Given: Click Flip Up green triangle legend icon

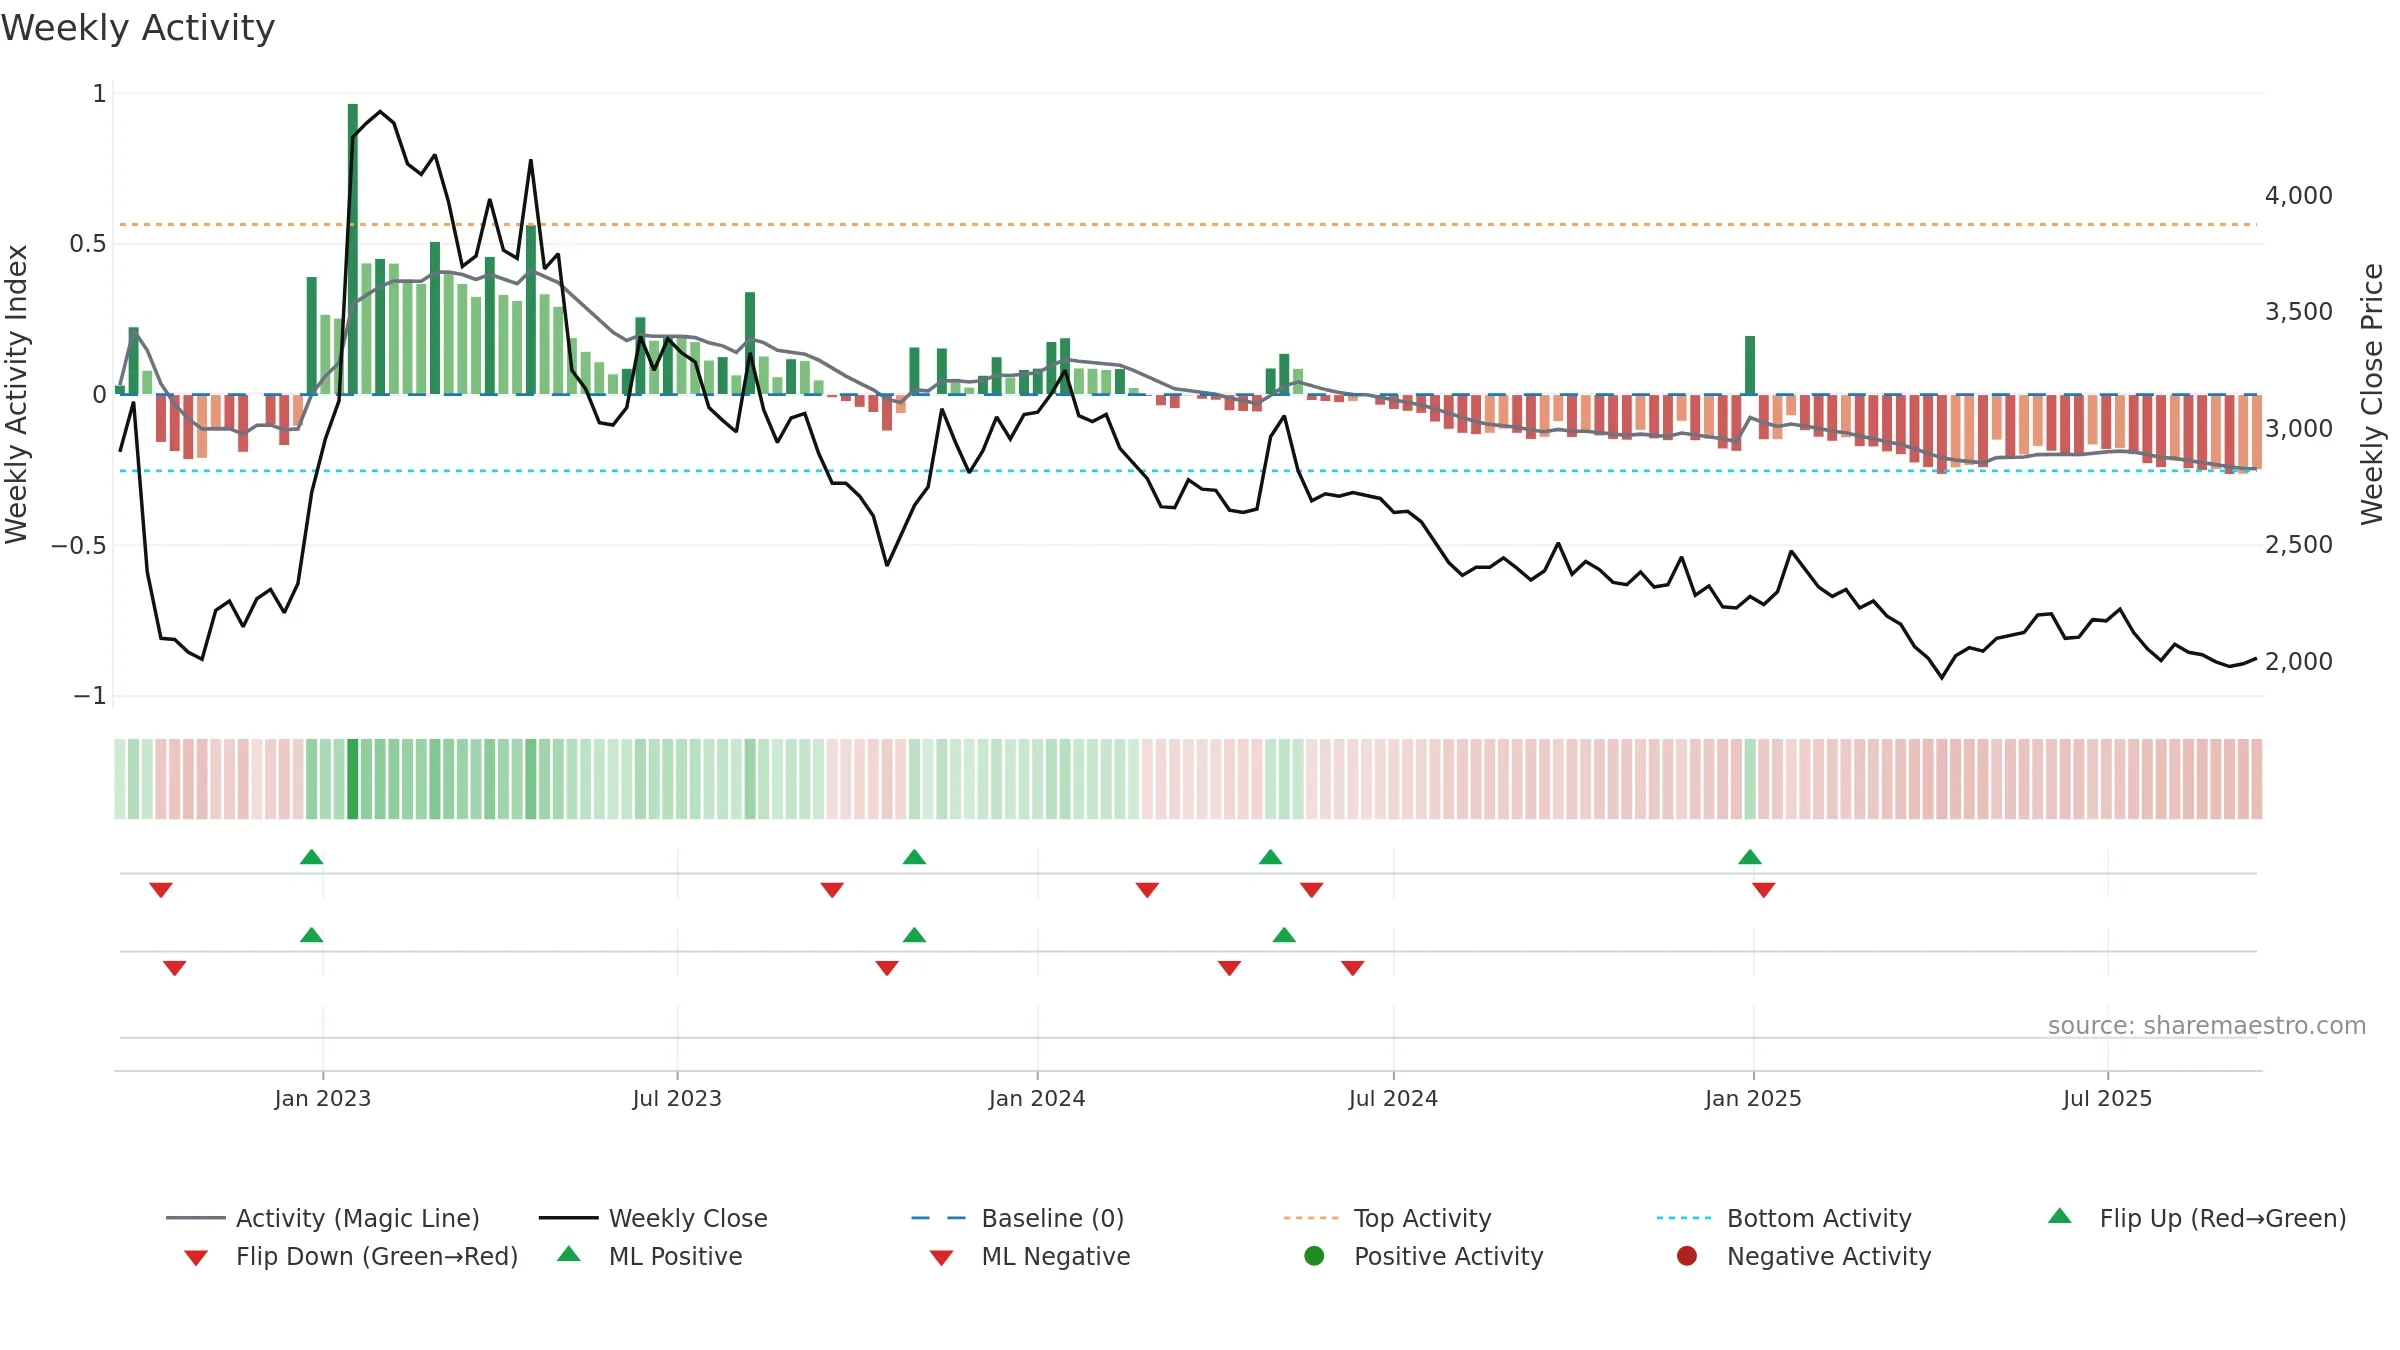Looking at the screenshot, I should click(x=2060, y=1216).
